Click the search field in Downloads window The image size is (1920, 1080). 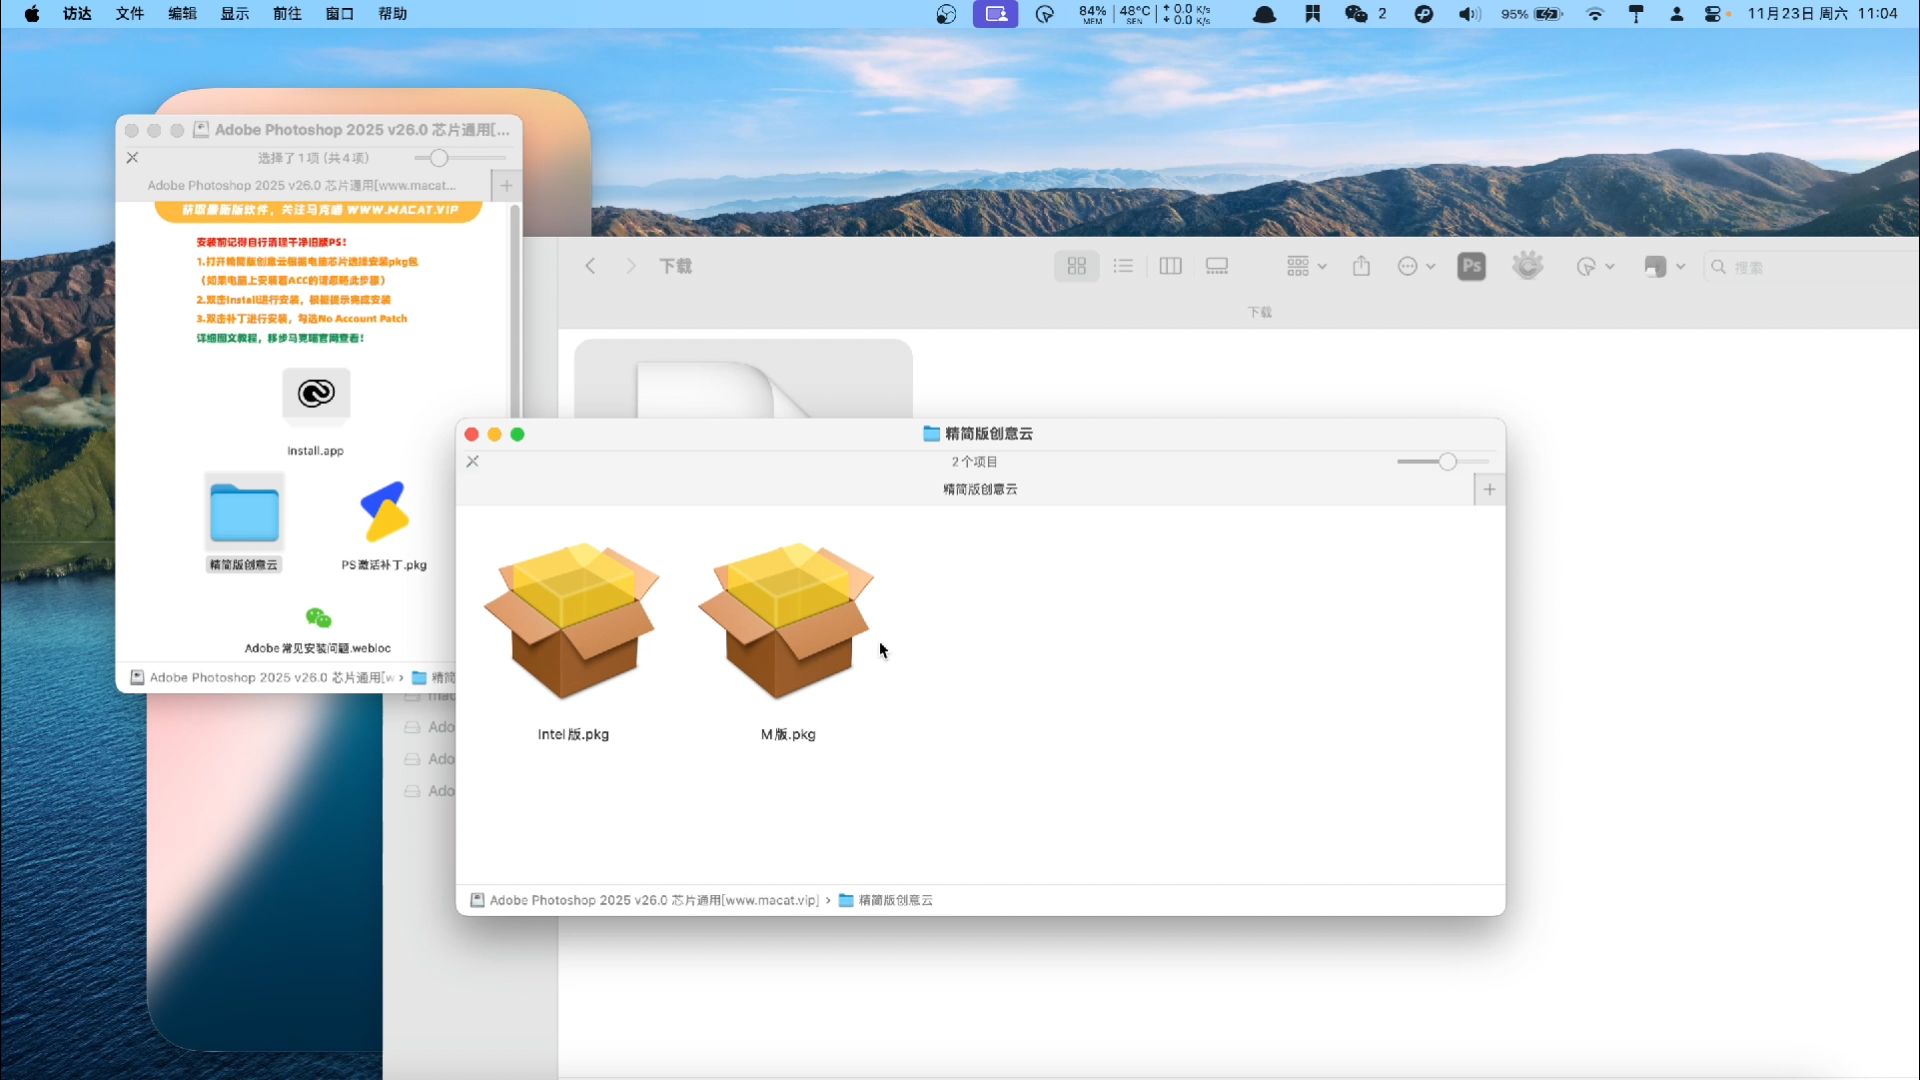pyautogui.click(x=1810, y=267)
